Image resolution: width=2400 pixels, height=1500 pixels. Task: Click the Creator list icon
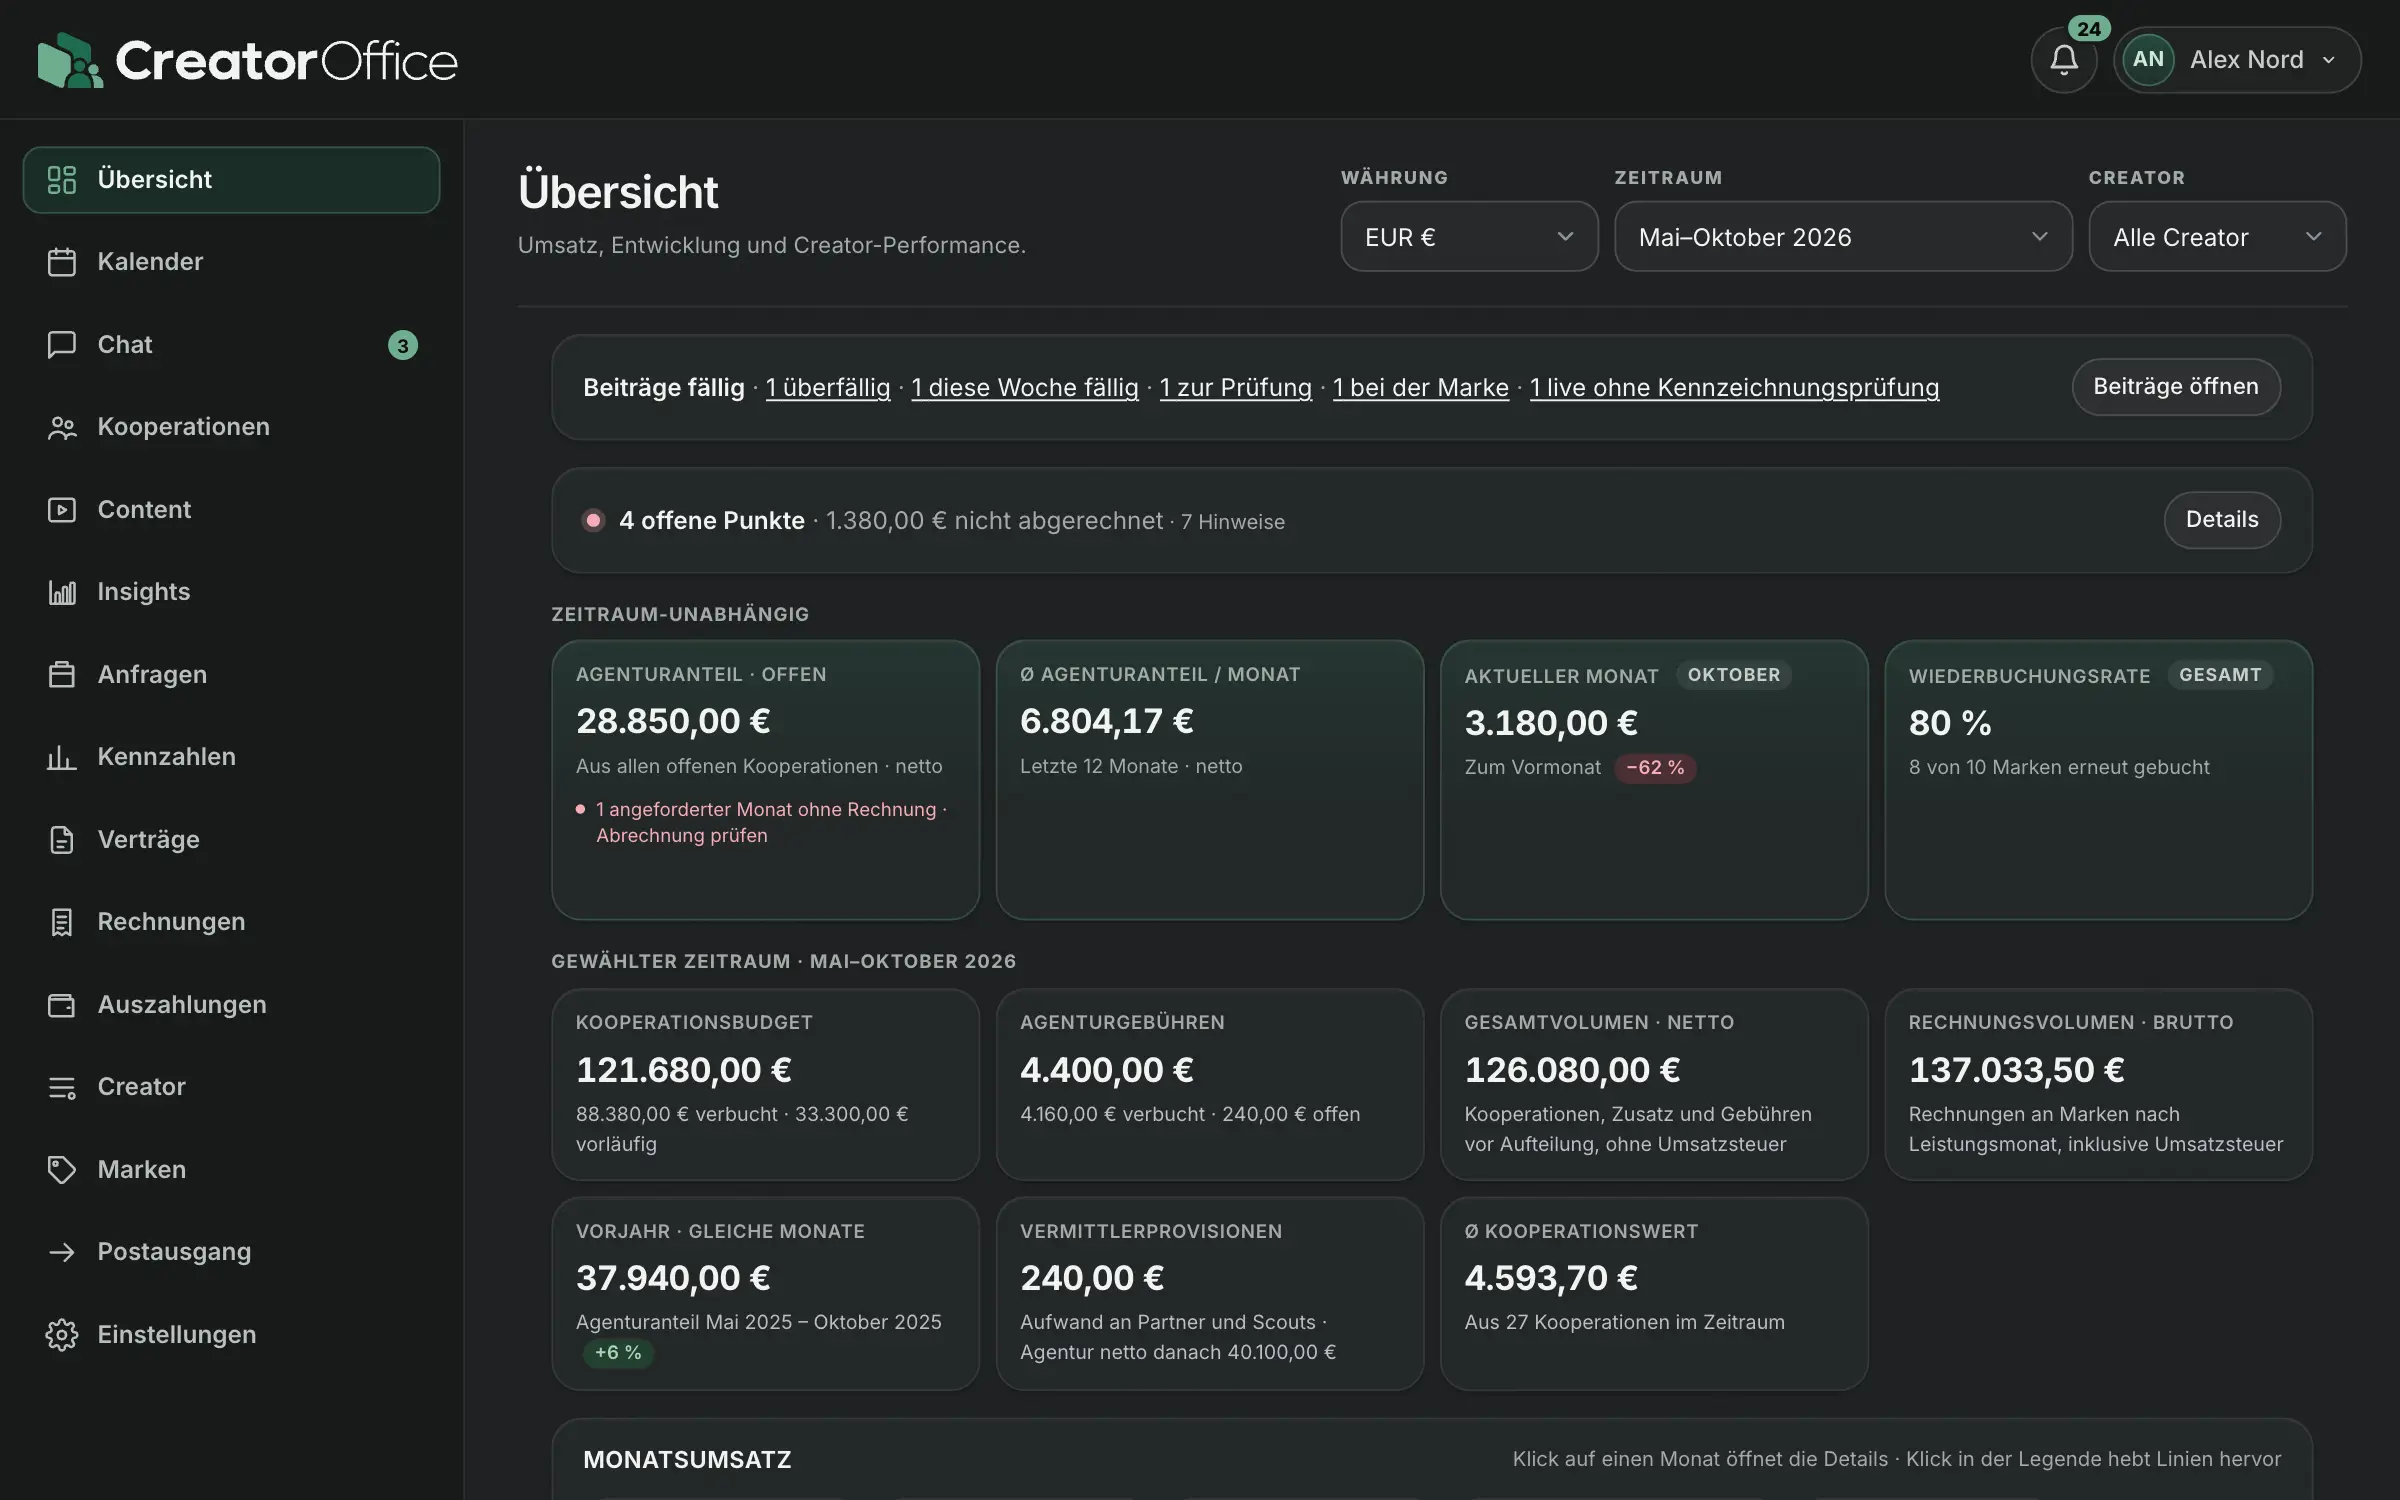pos(62,1087)
